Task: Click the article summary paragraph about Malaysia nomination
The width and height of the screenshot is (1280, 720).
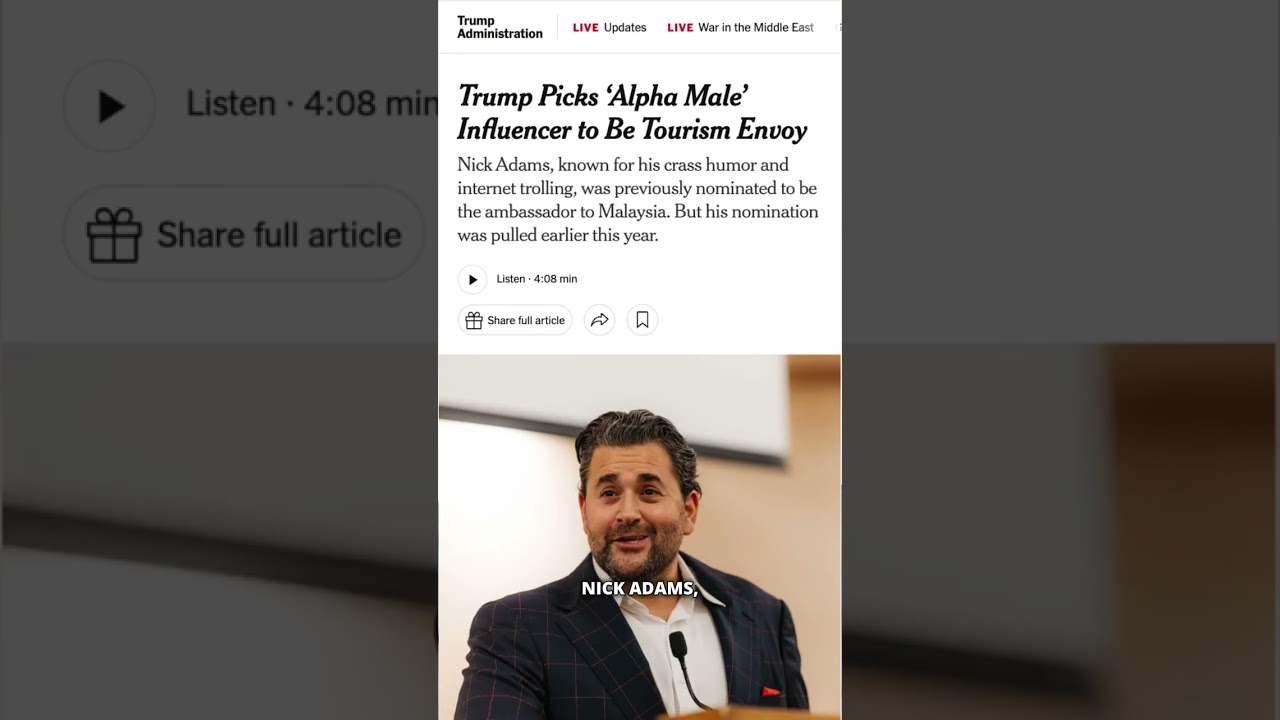Action: pyautogui.click(x=638, y=200)
